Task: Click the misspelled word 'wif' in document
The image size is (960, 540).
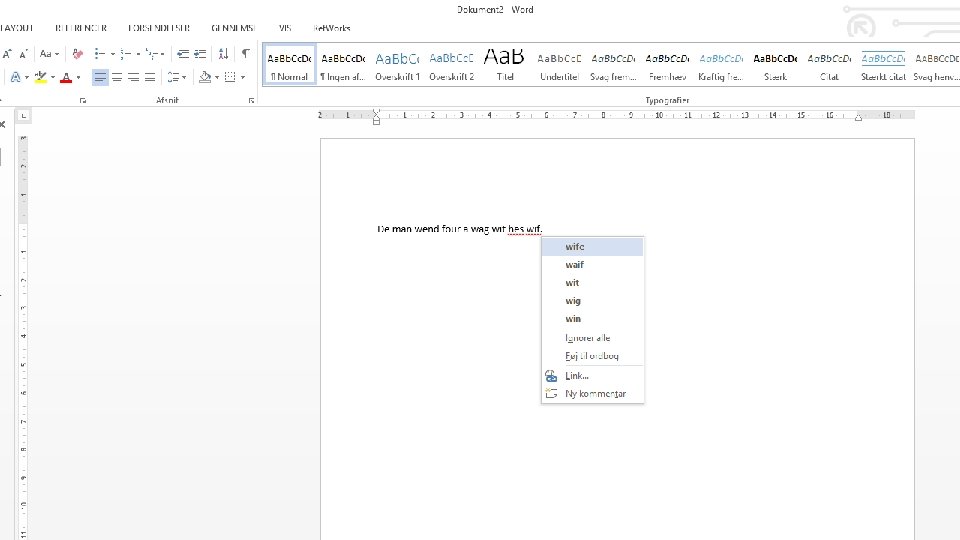Action: point(533,229)
